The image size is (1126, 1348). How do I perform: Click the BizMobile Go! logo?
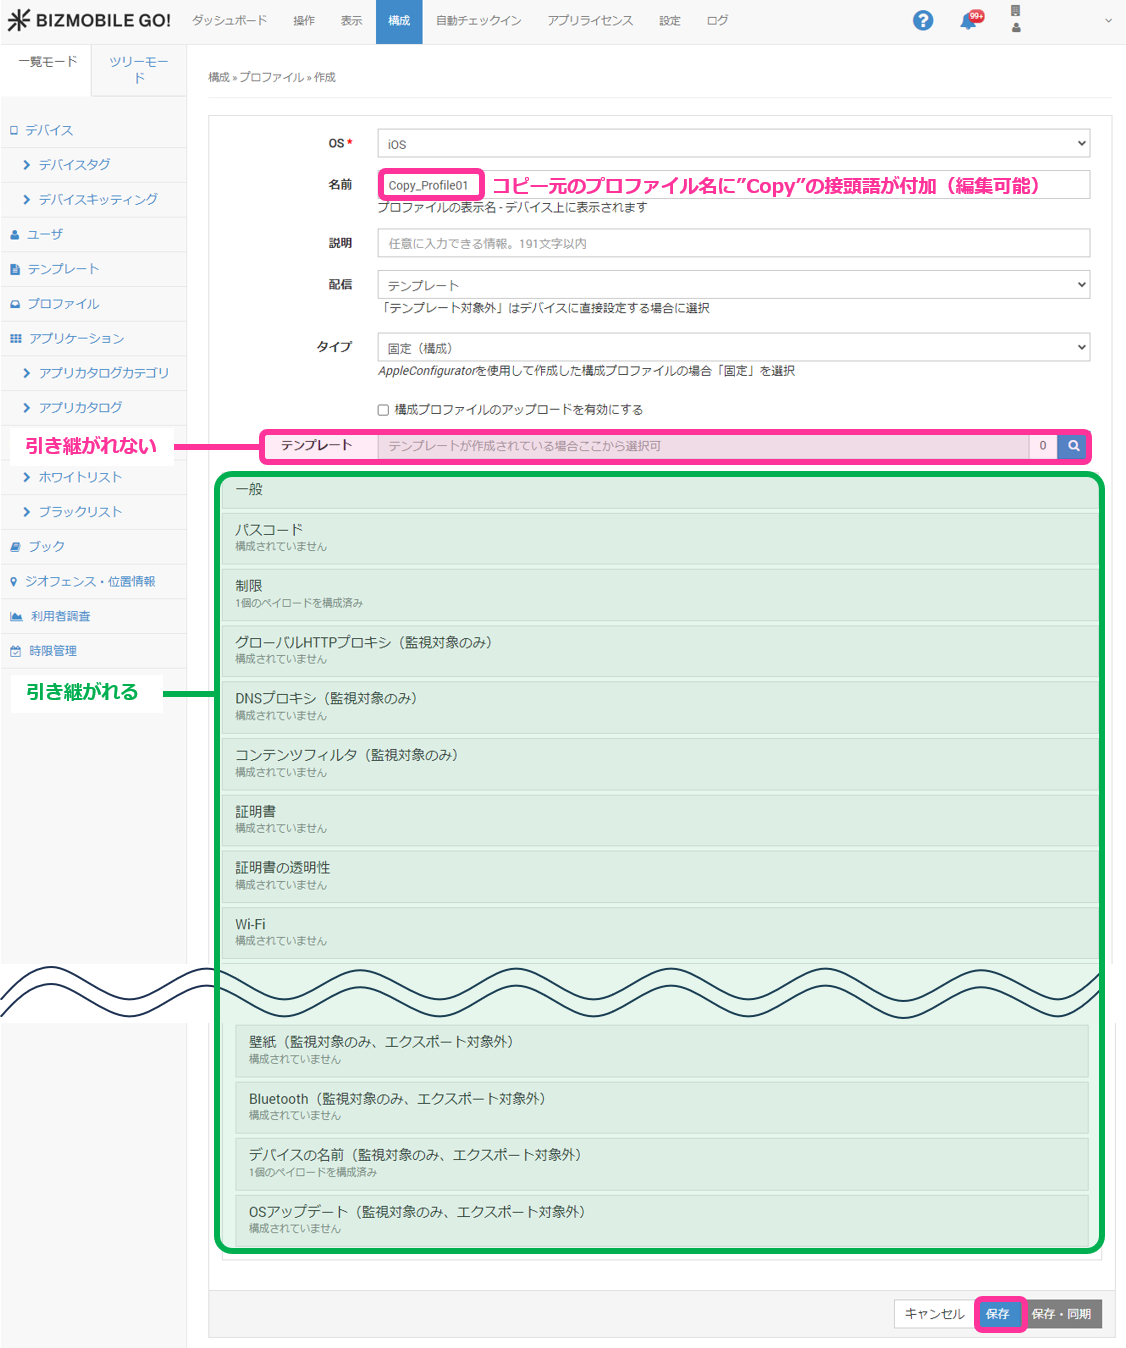pos(90,21)
